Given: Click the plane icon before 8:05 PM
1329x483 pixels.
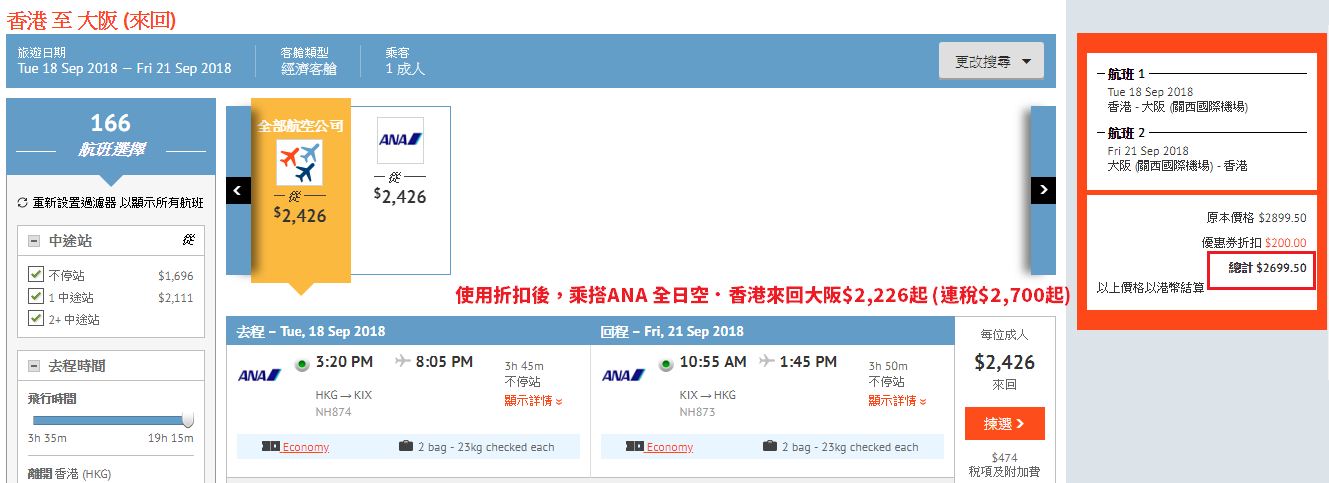Looking at the screenshot, I should 405,361.
